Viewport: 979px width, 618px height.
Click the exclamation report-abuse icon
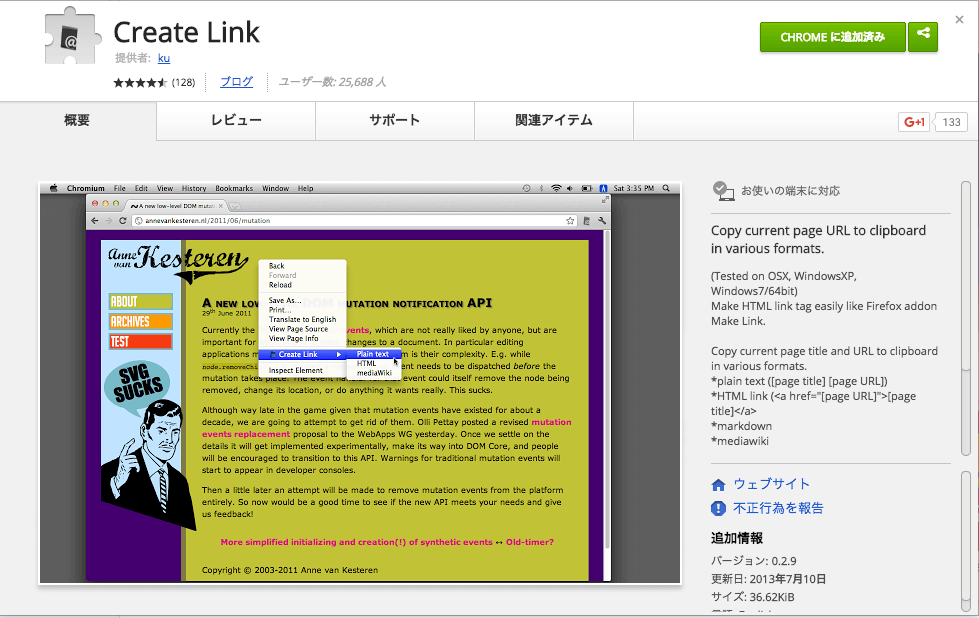click(x=718, y=509)
